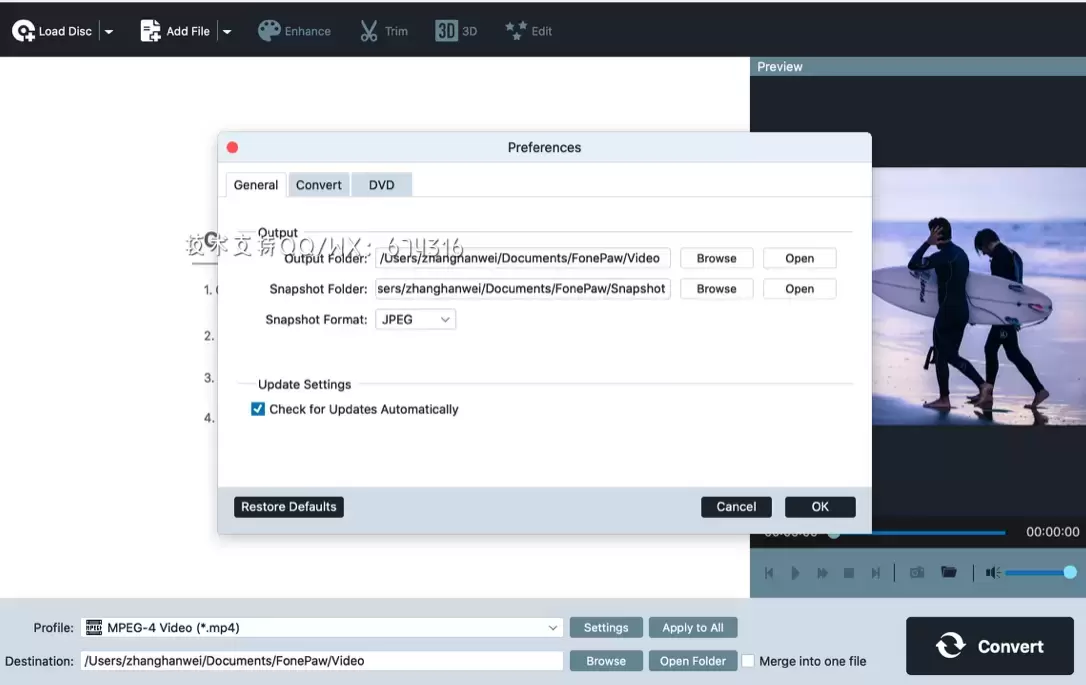Take a snapshot with the camera icon
The image size is (1086, 685).
(916, 573)
